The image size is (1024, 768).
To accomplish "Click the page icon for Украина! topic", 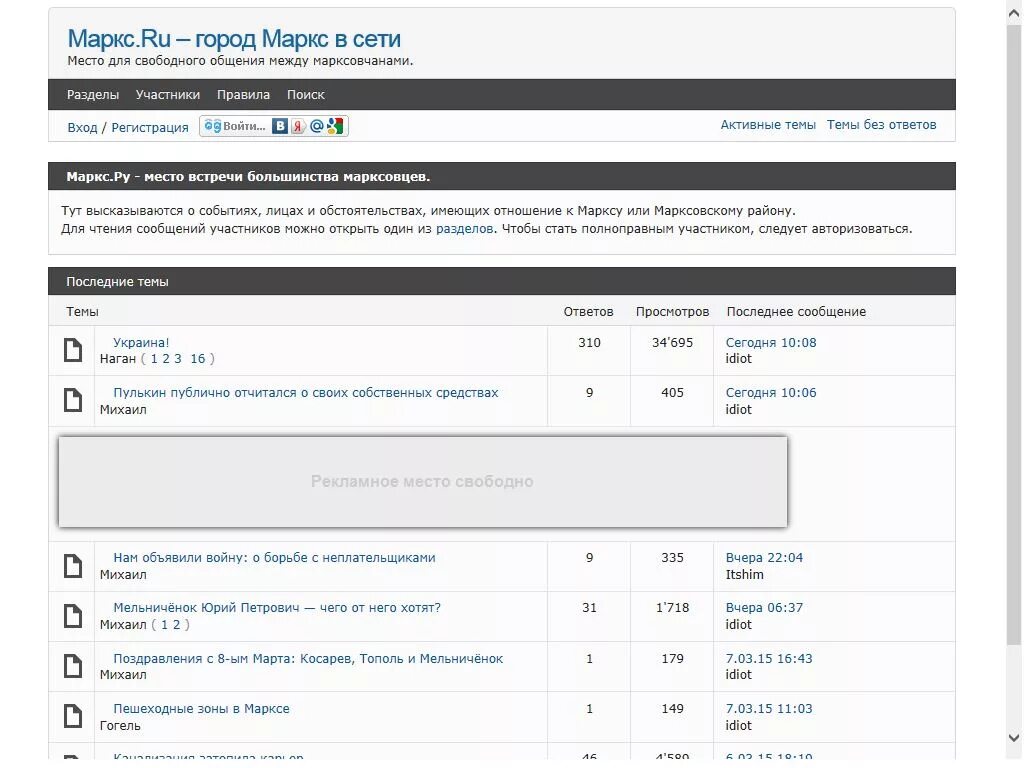I will point(73,351).
